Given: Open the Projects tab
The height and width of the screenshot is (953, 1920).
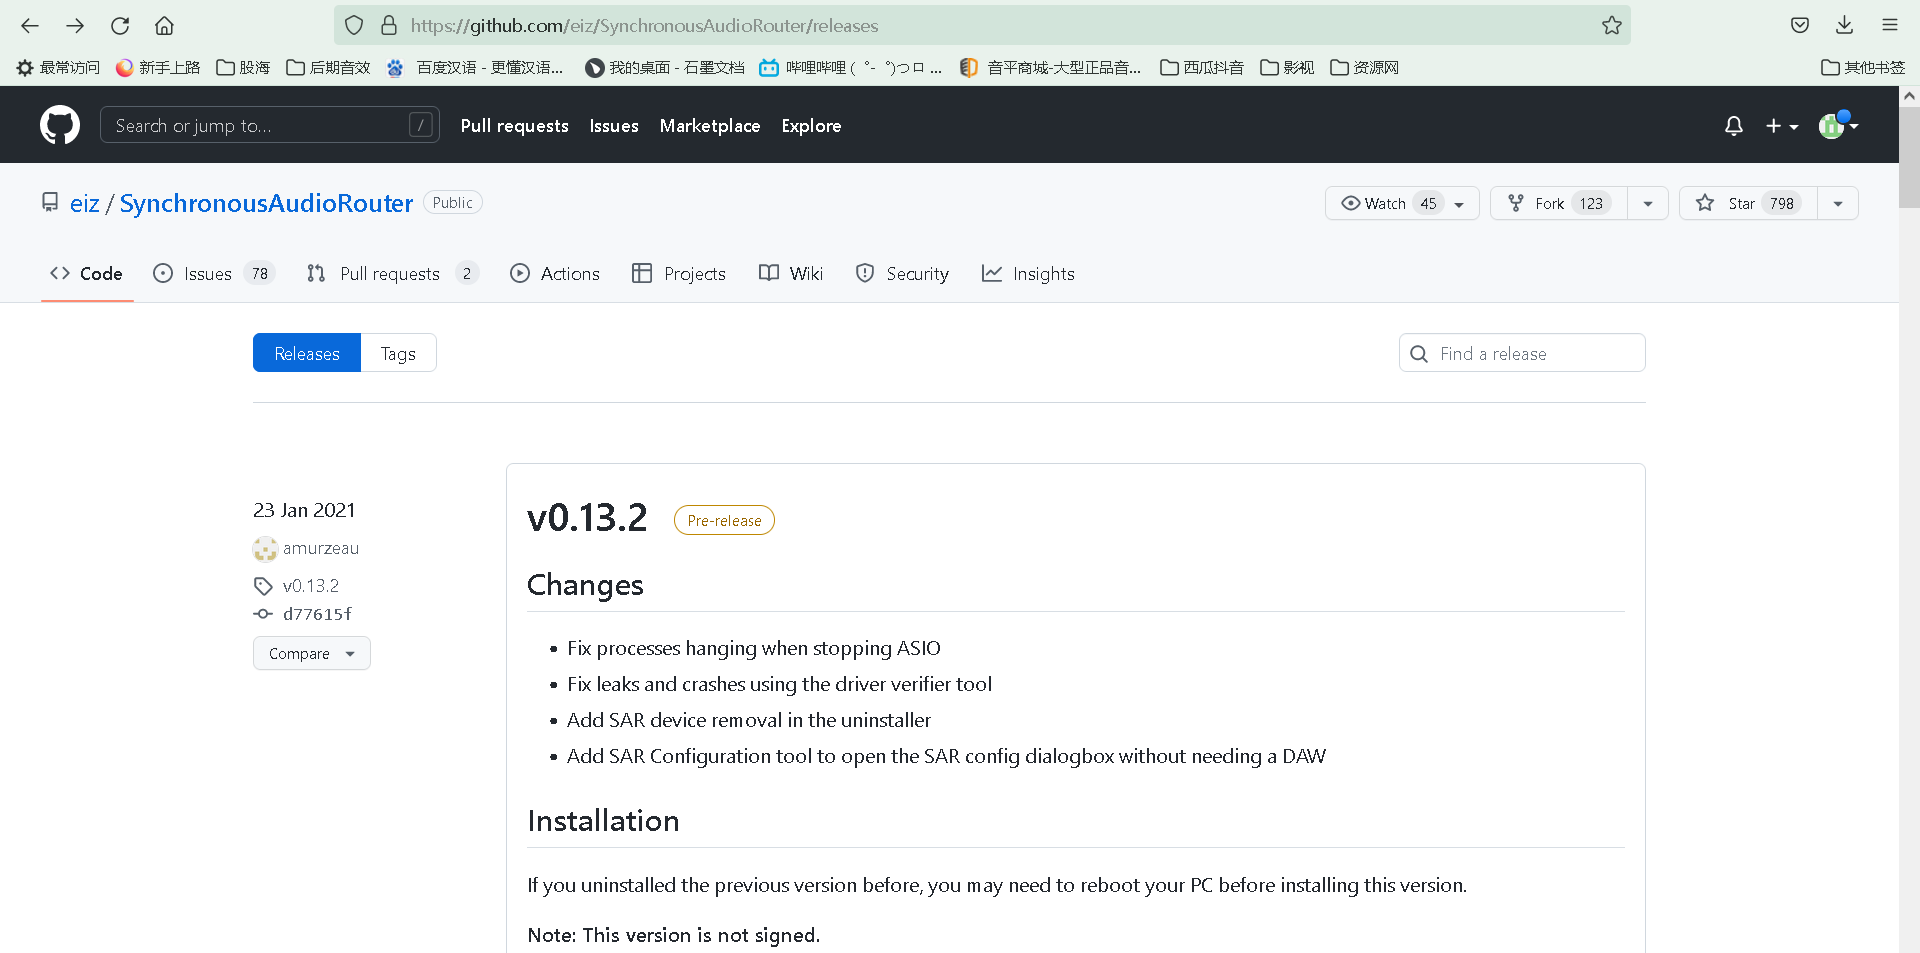Looking at the screenshot, I should pyautogui.click(x=679, y=273).
